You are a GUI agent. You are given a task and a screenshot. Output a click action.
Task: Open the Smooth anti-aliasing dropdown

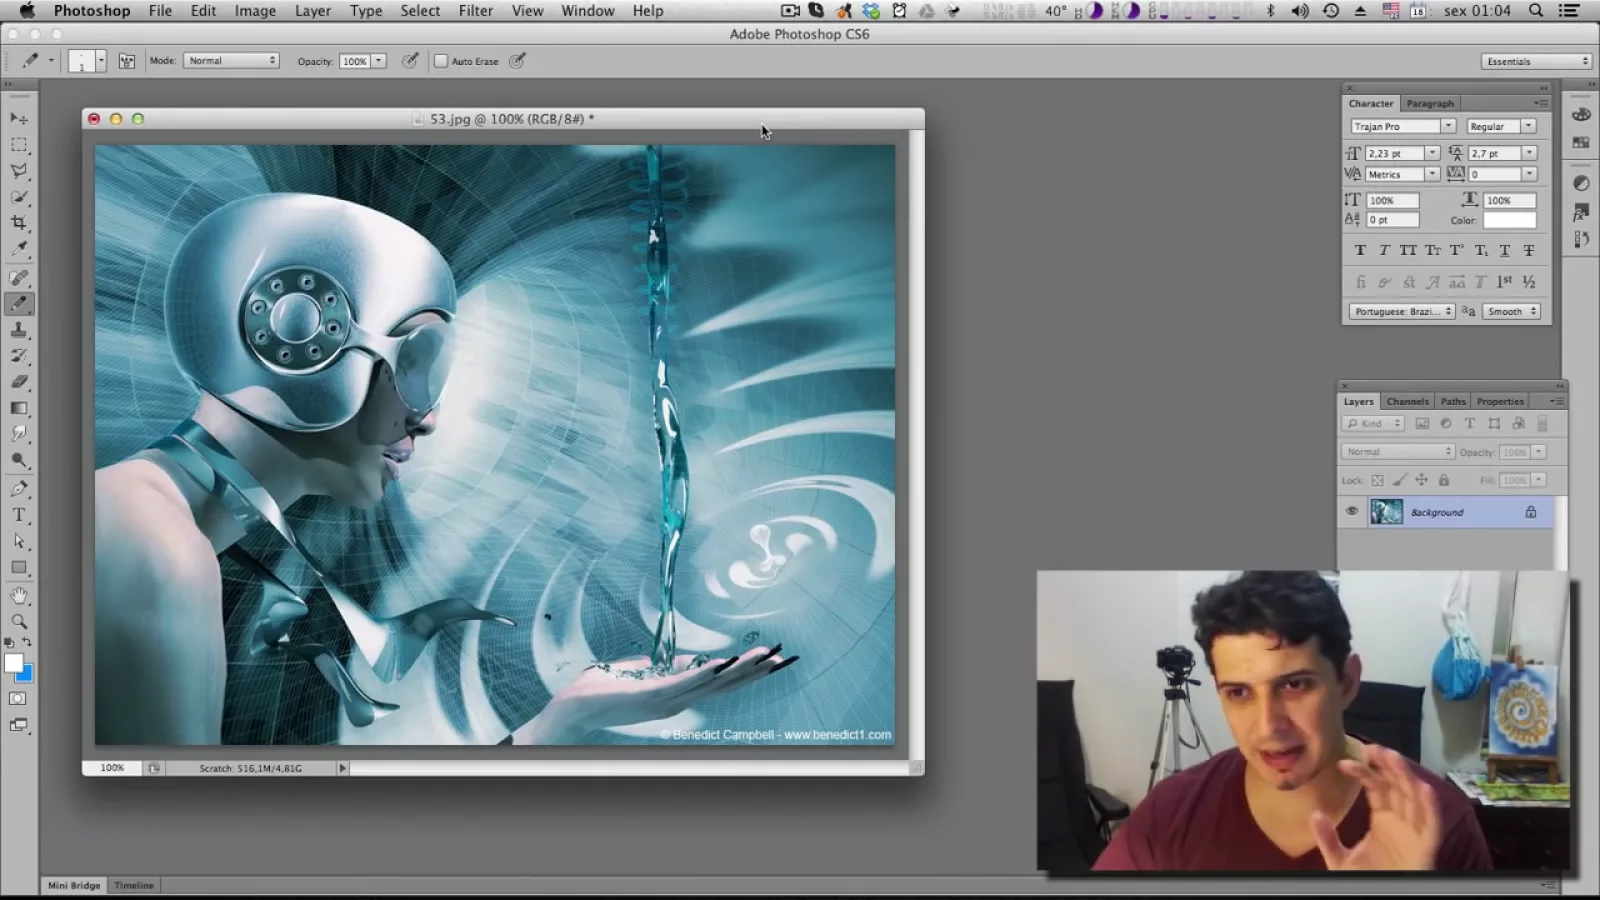click(x=1512, y=311)
